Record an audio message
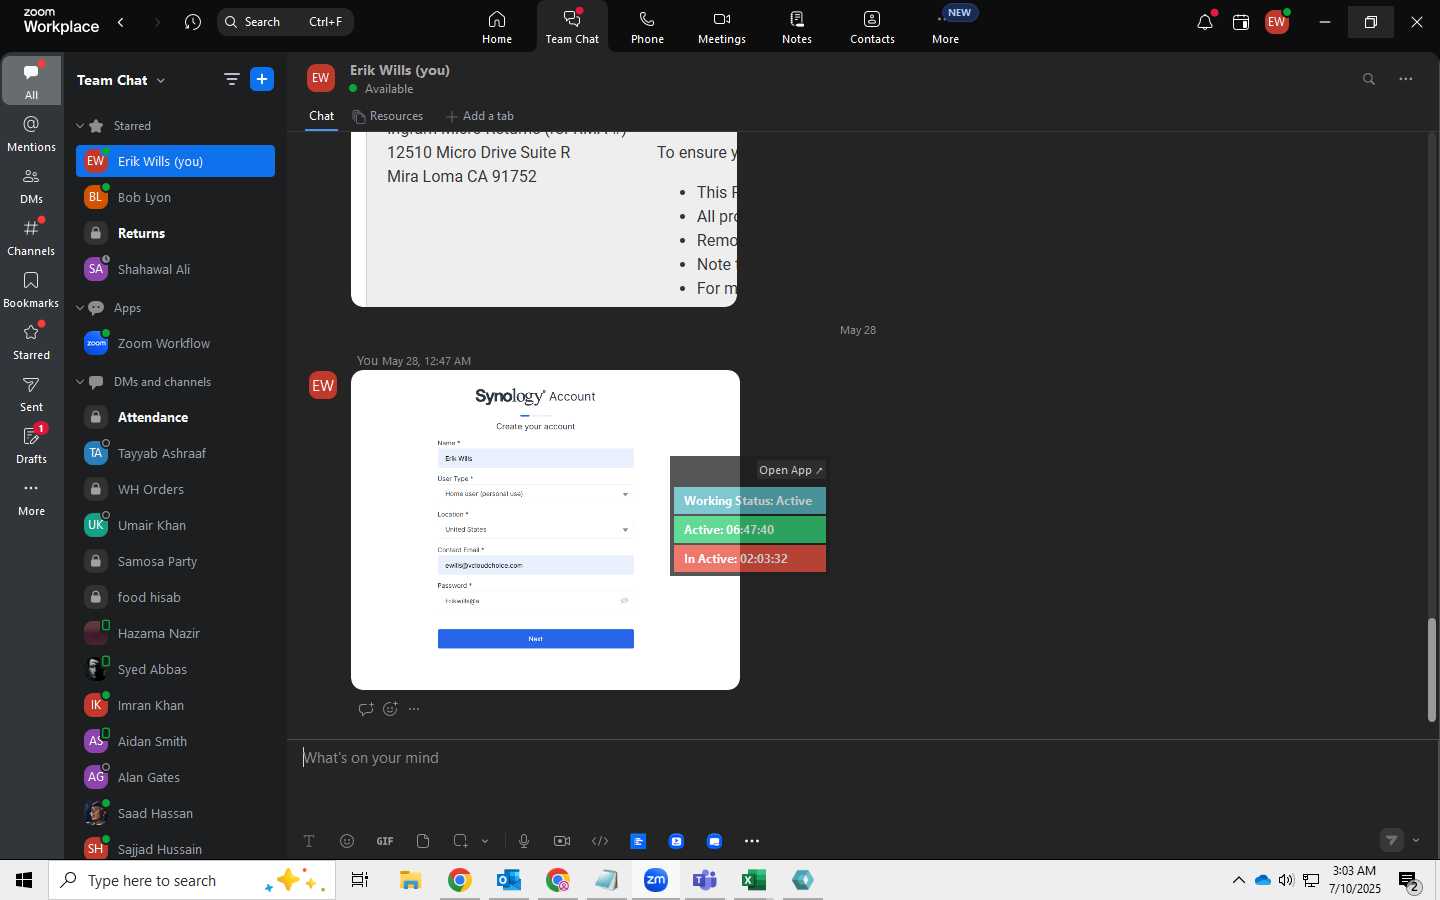 click(524, 841)
